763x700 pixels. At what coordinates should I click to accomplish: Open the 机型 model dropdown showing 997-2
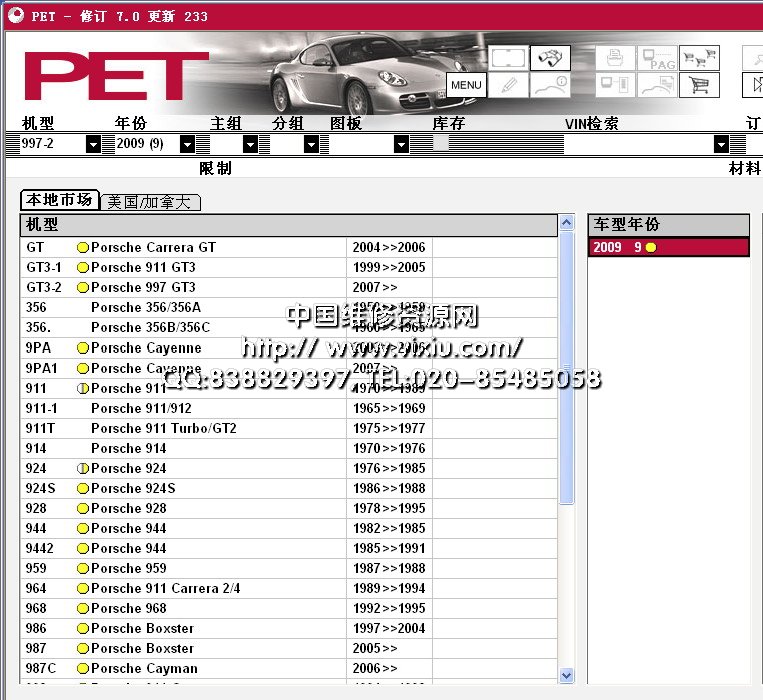pyautogui.click(x=93, y=144)
